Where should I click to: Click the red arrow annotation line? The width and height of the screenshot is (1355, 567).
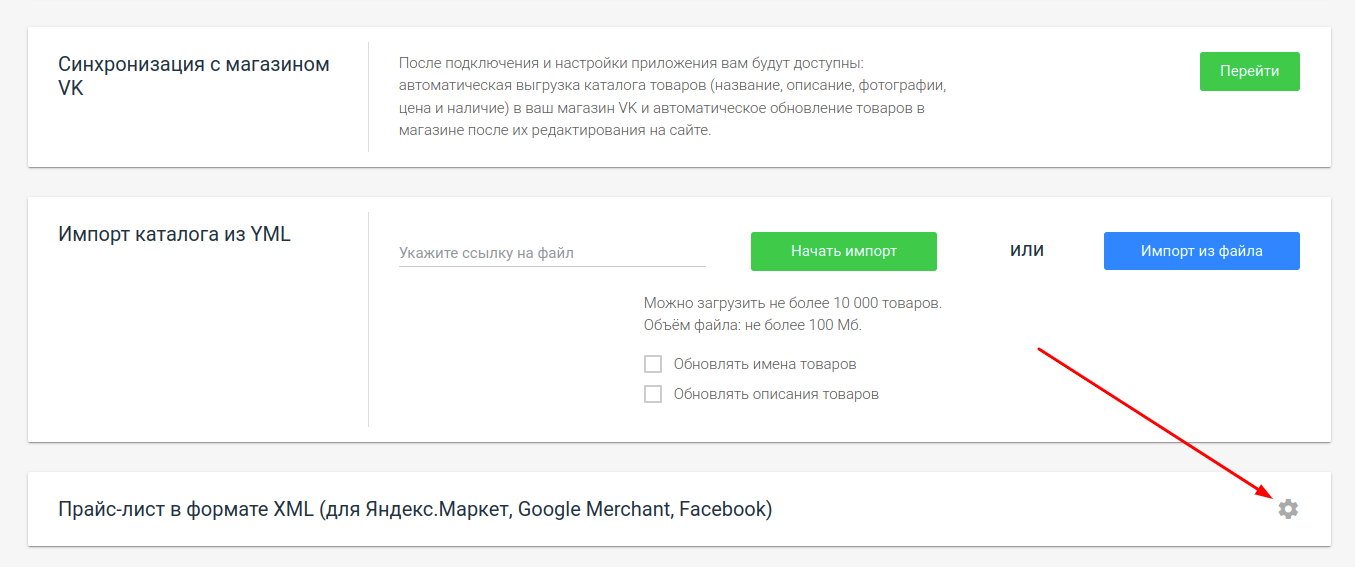[1155, 420]
